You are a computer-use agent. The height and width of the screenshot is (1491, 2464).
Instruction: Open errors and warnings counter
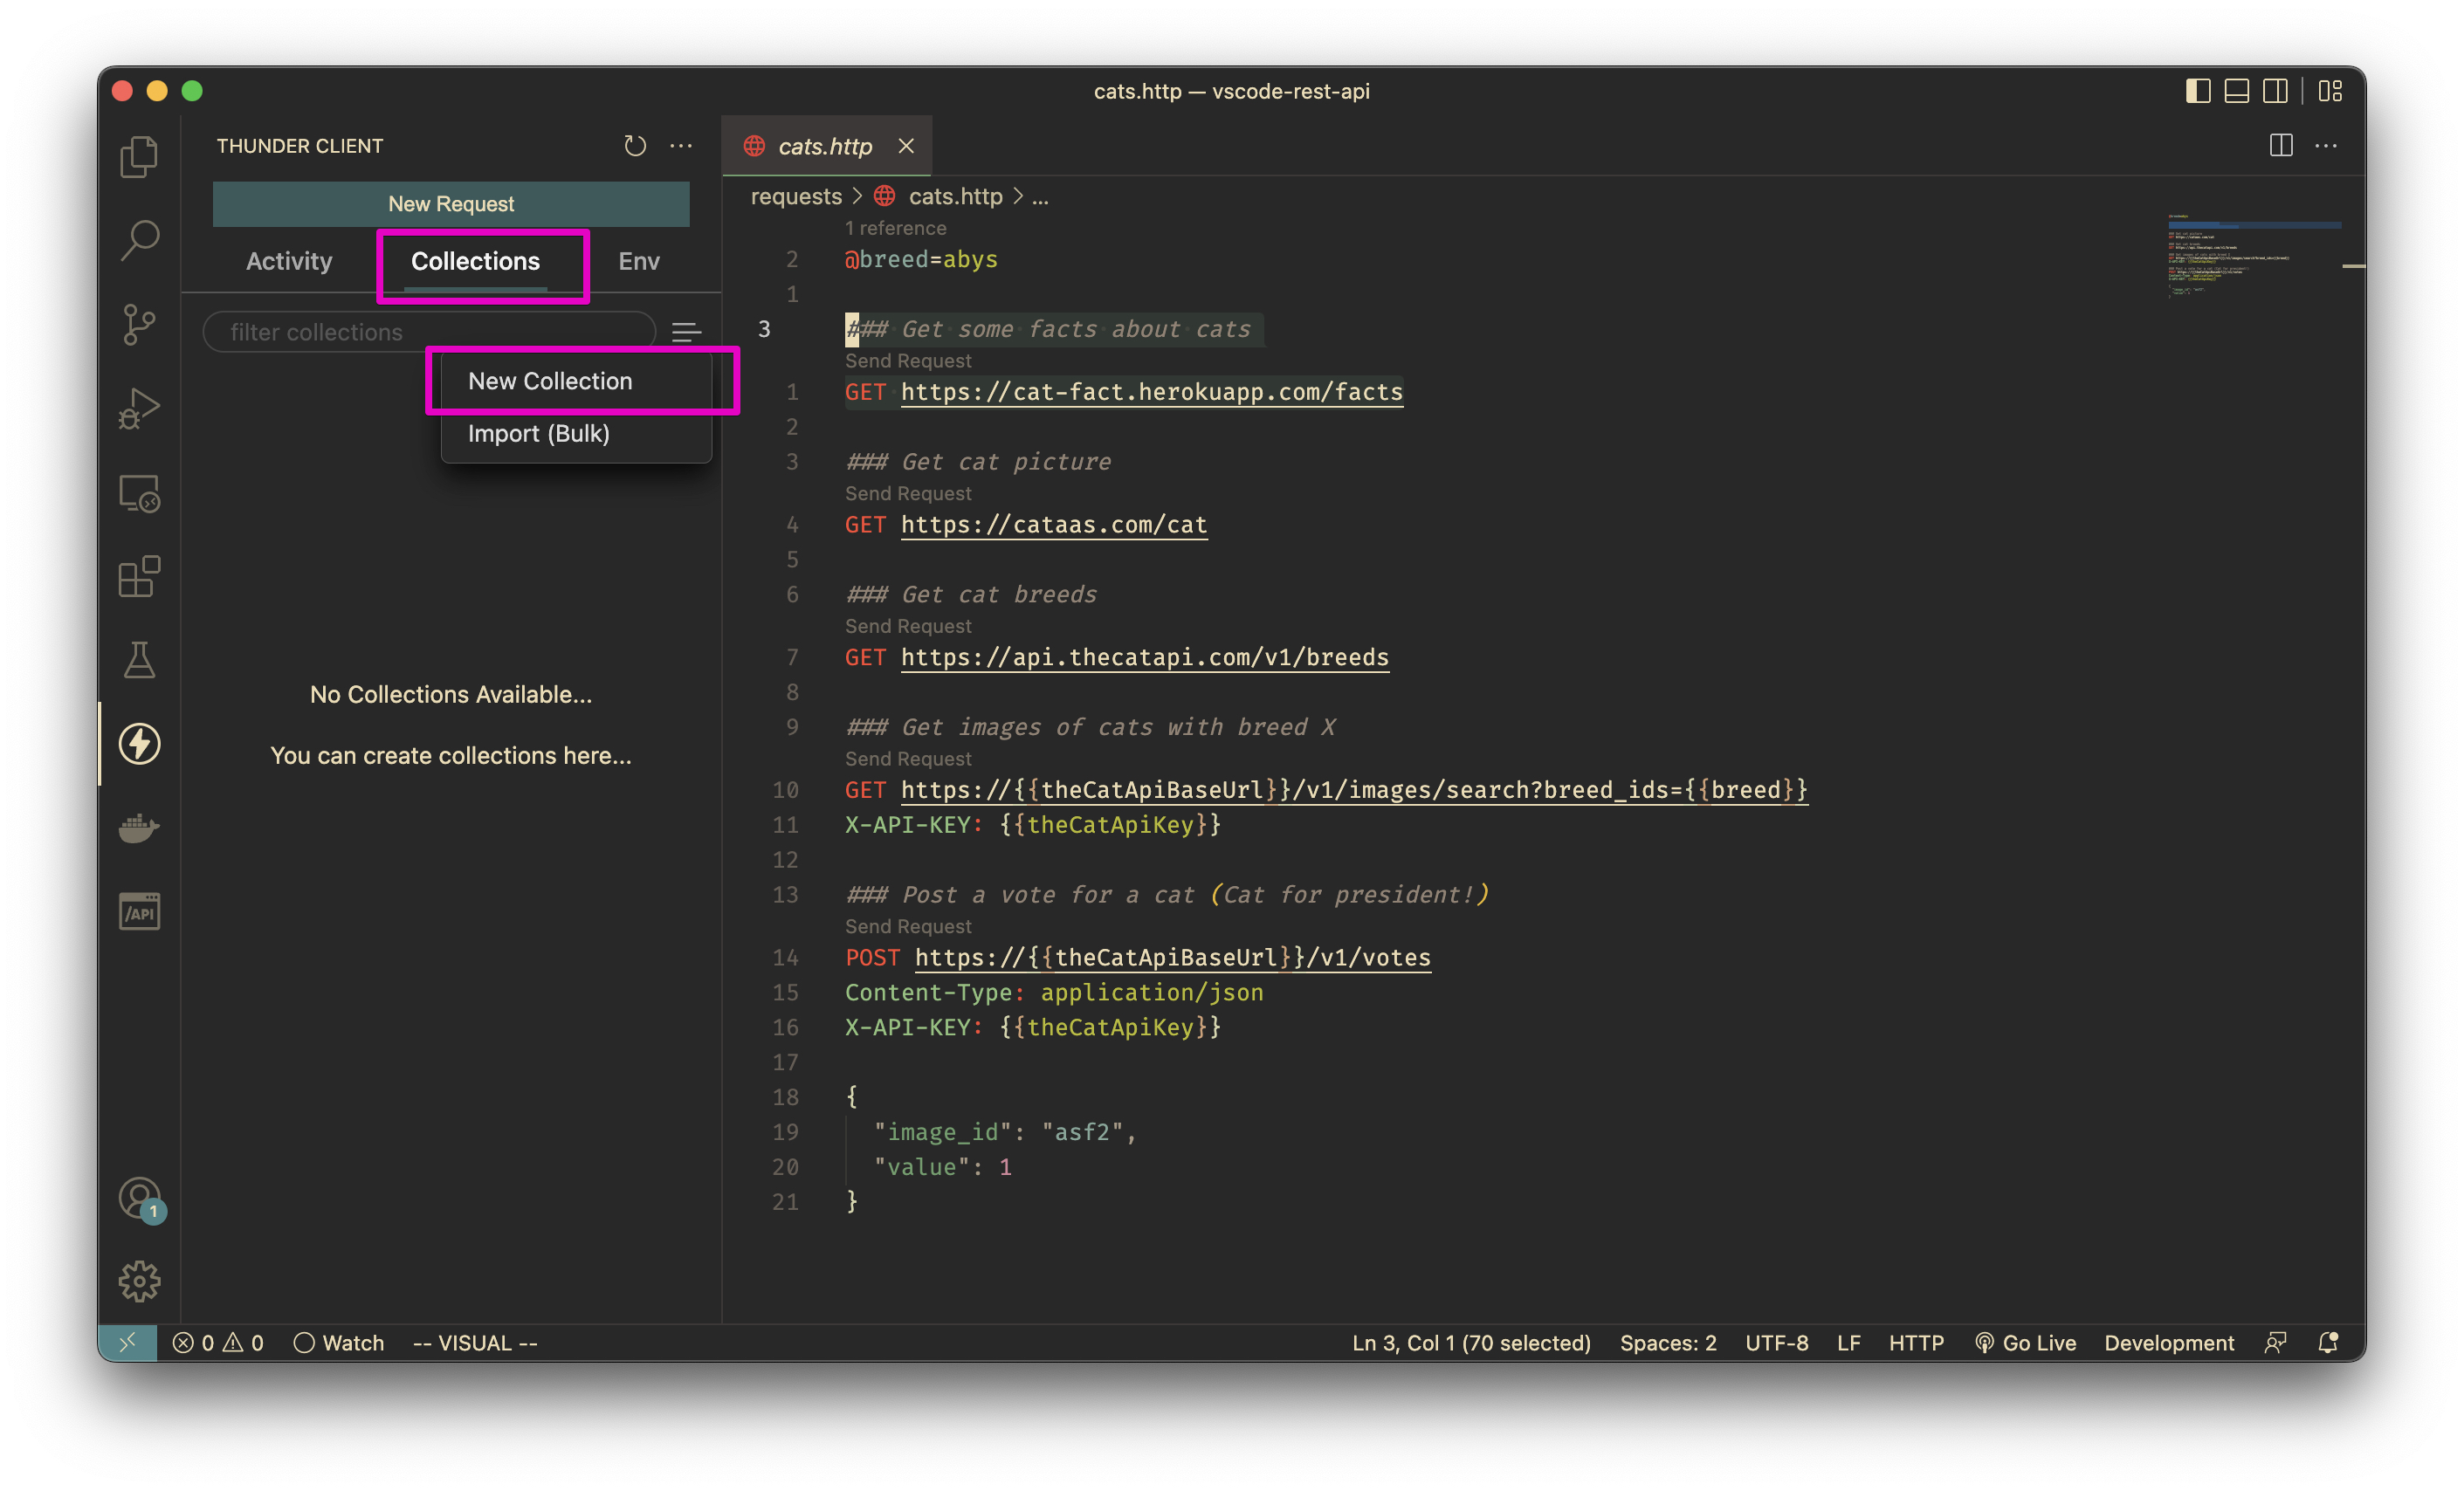click(x=218, y=1343)
